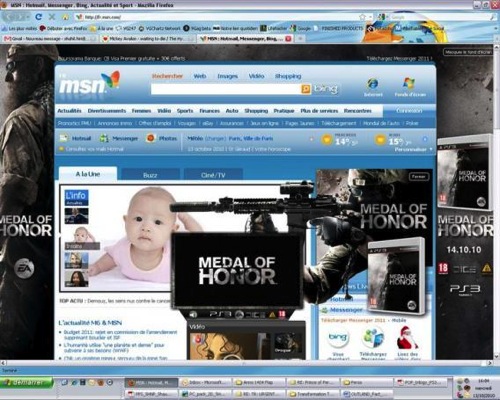
Task: Open the démarrer Start button
Action: click(x=27, y=382)
